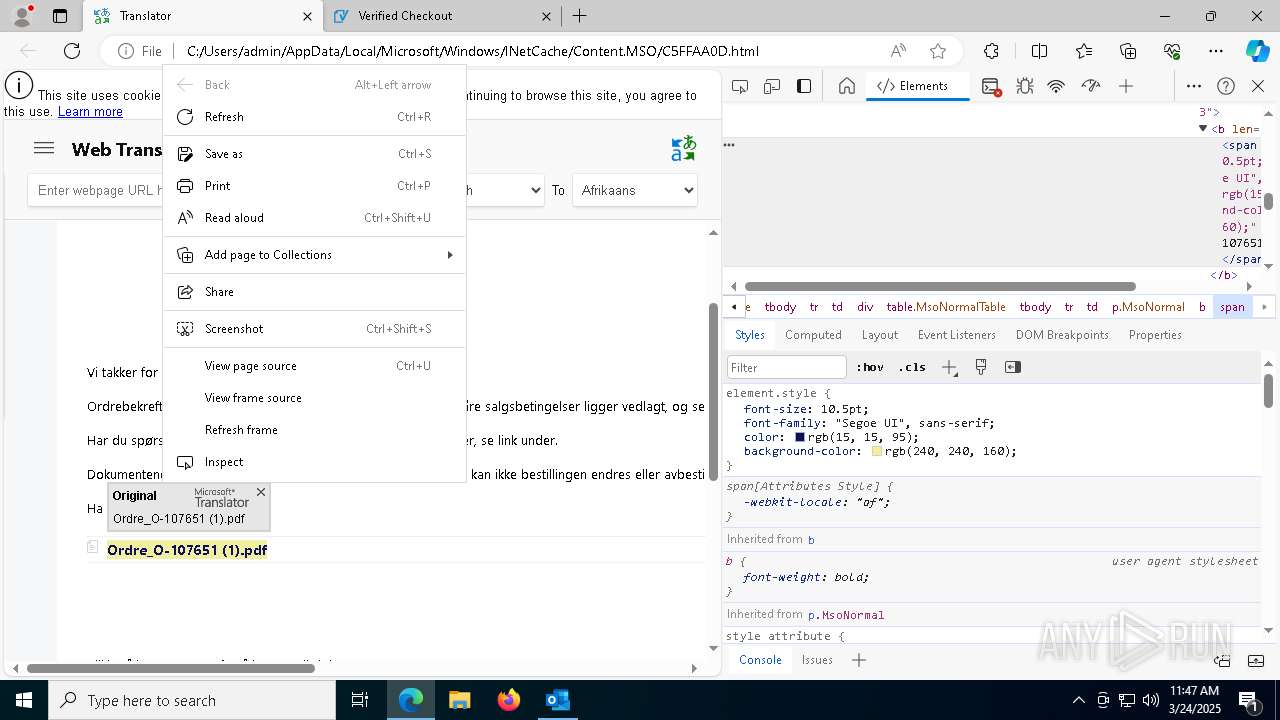Click the Microsoft Translator logo icon
The height and width of the screenshot is (720, 1280).
pos(684,148)
